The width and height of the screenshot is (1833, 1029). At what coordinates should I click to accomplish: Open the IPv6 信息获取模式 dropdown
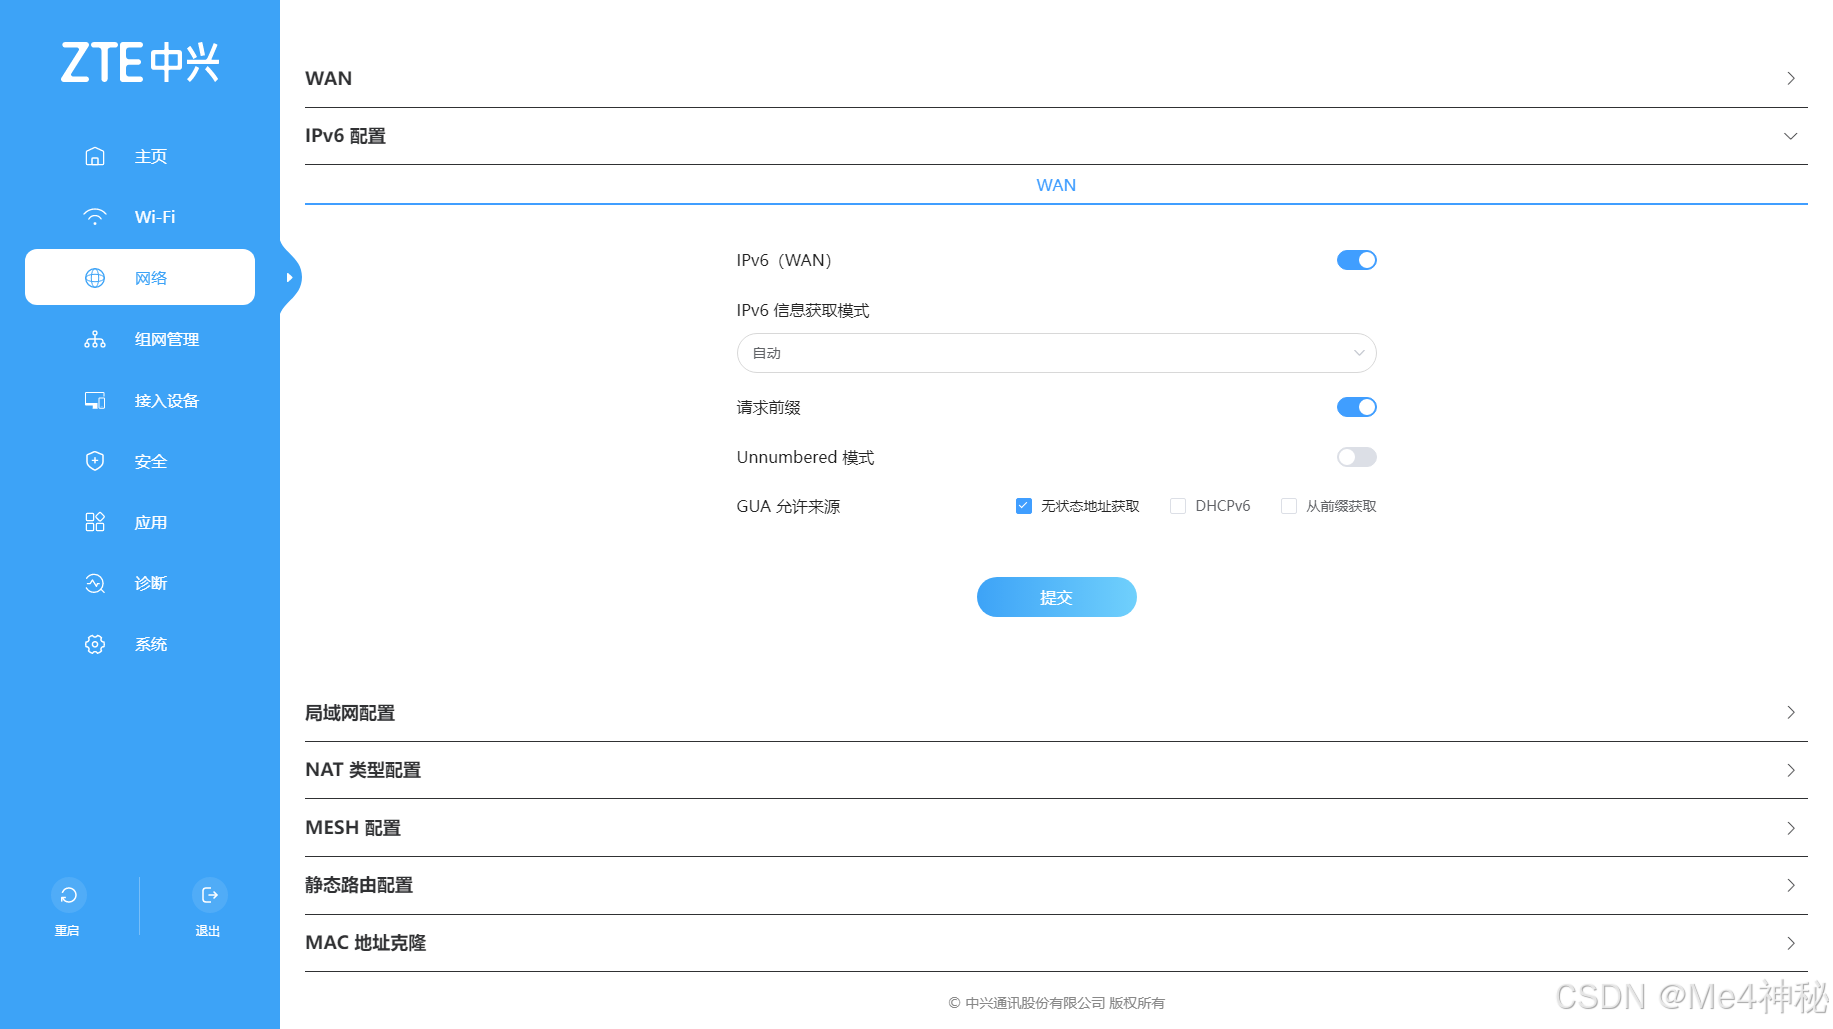(x=1056, y=353)
